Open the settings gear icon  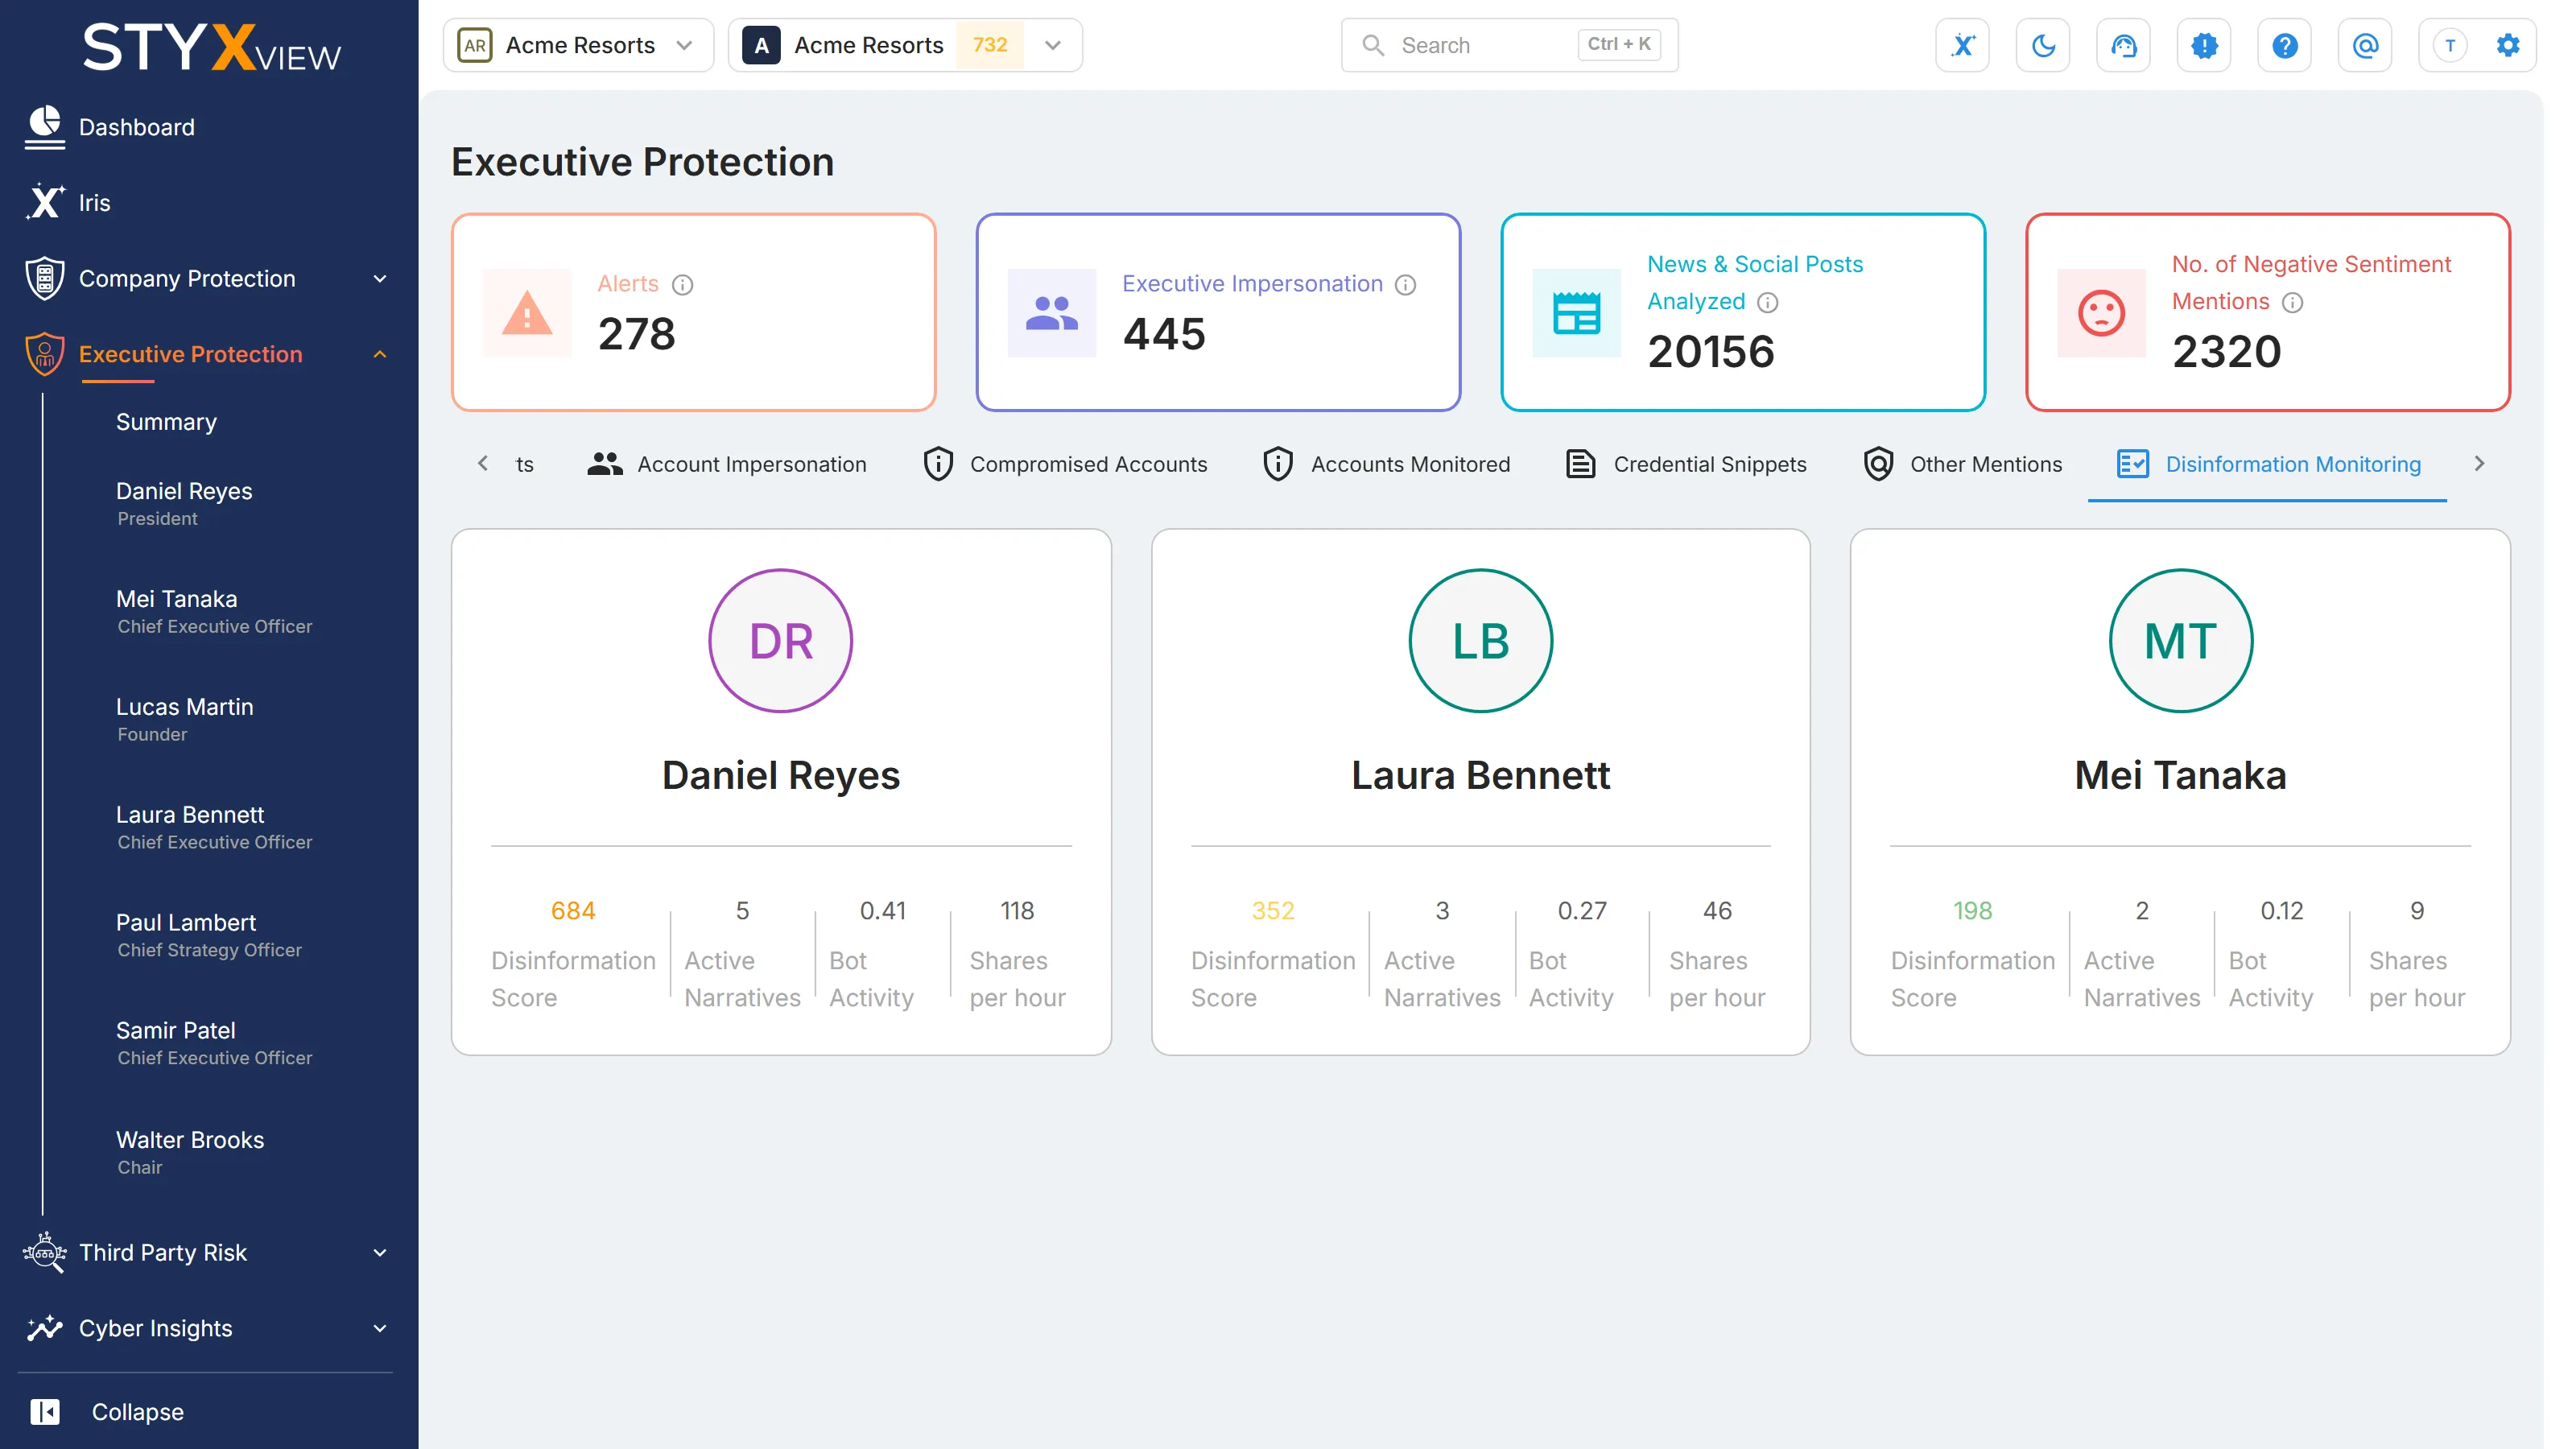coord(2507,45)
